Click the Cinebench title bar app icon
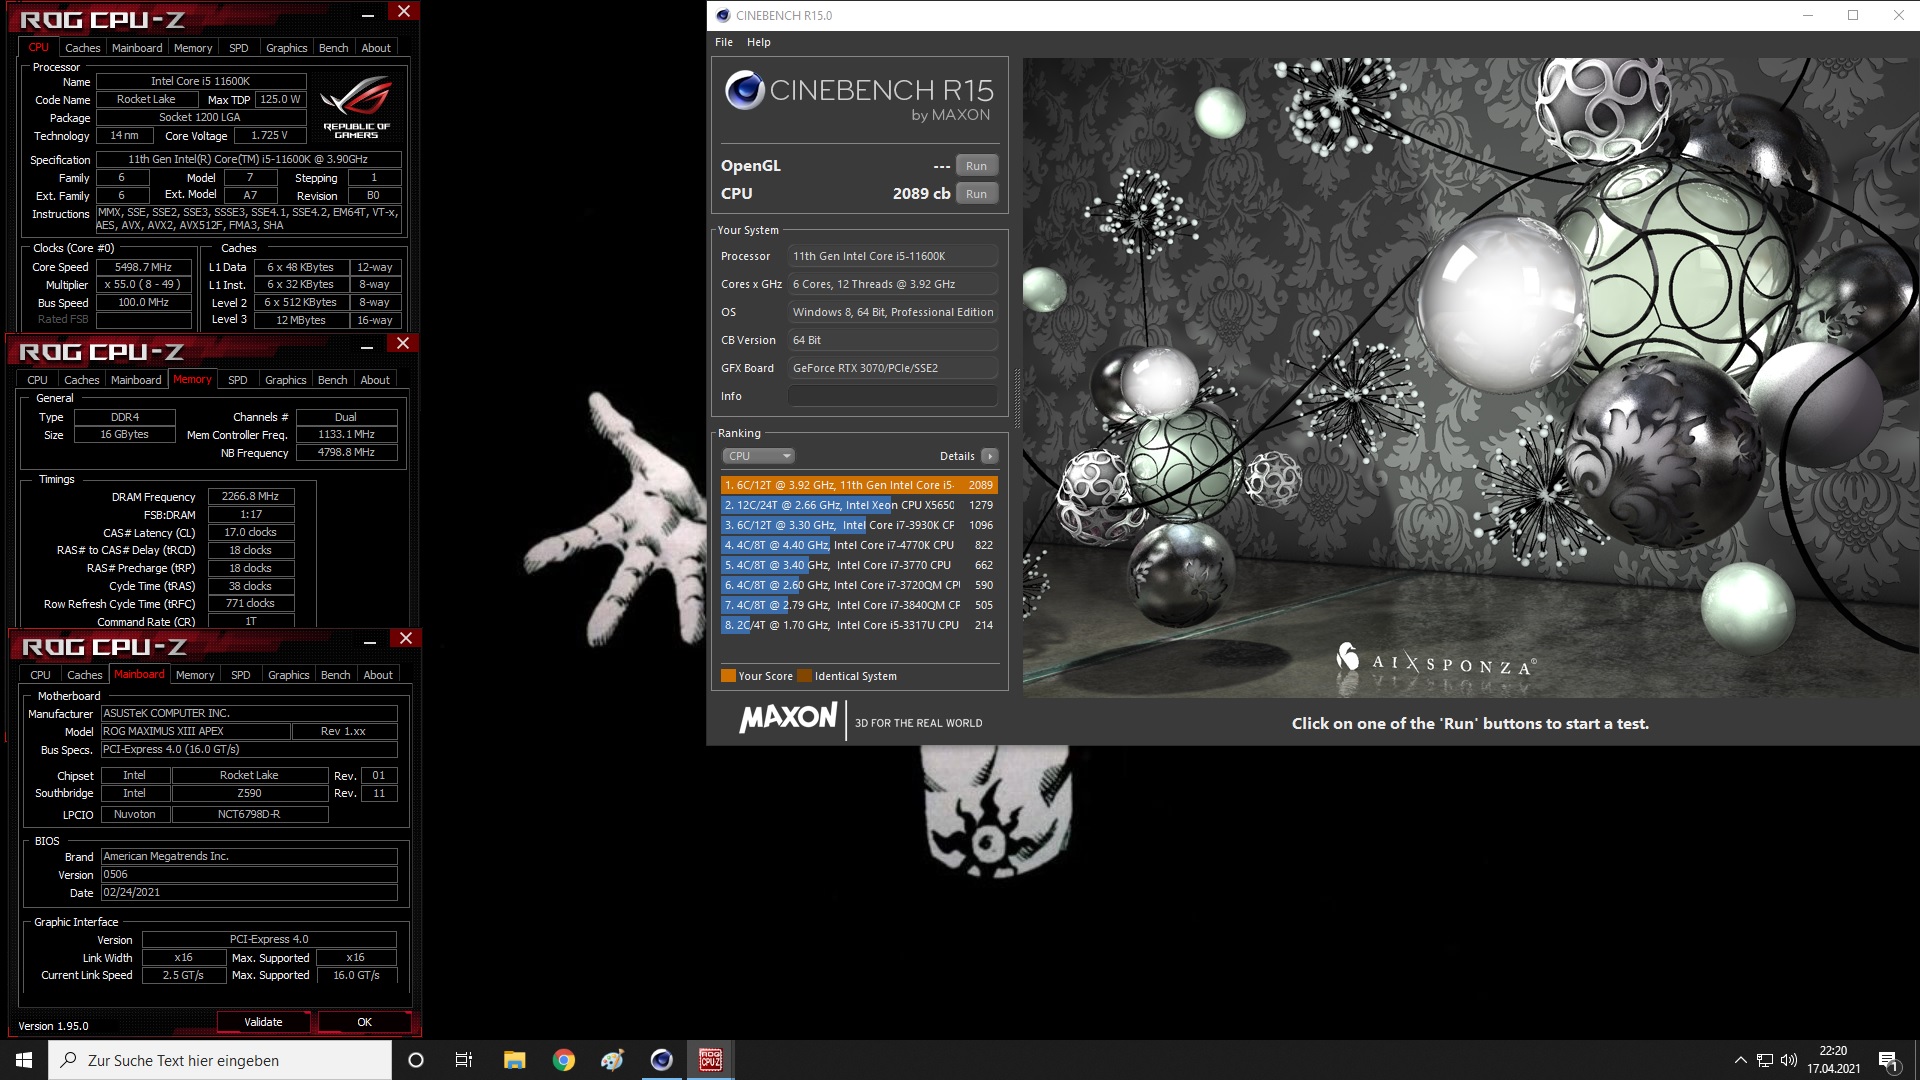This screenshot has width=1920, height=1080. [723, 15]
